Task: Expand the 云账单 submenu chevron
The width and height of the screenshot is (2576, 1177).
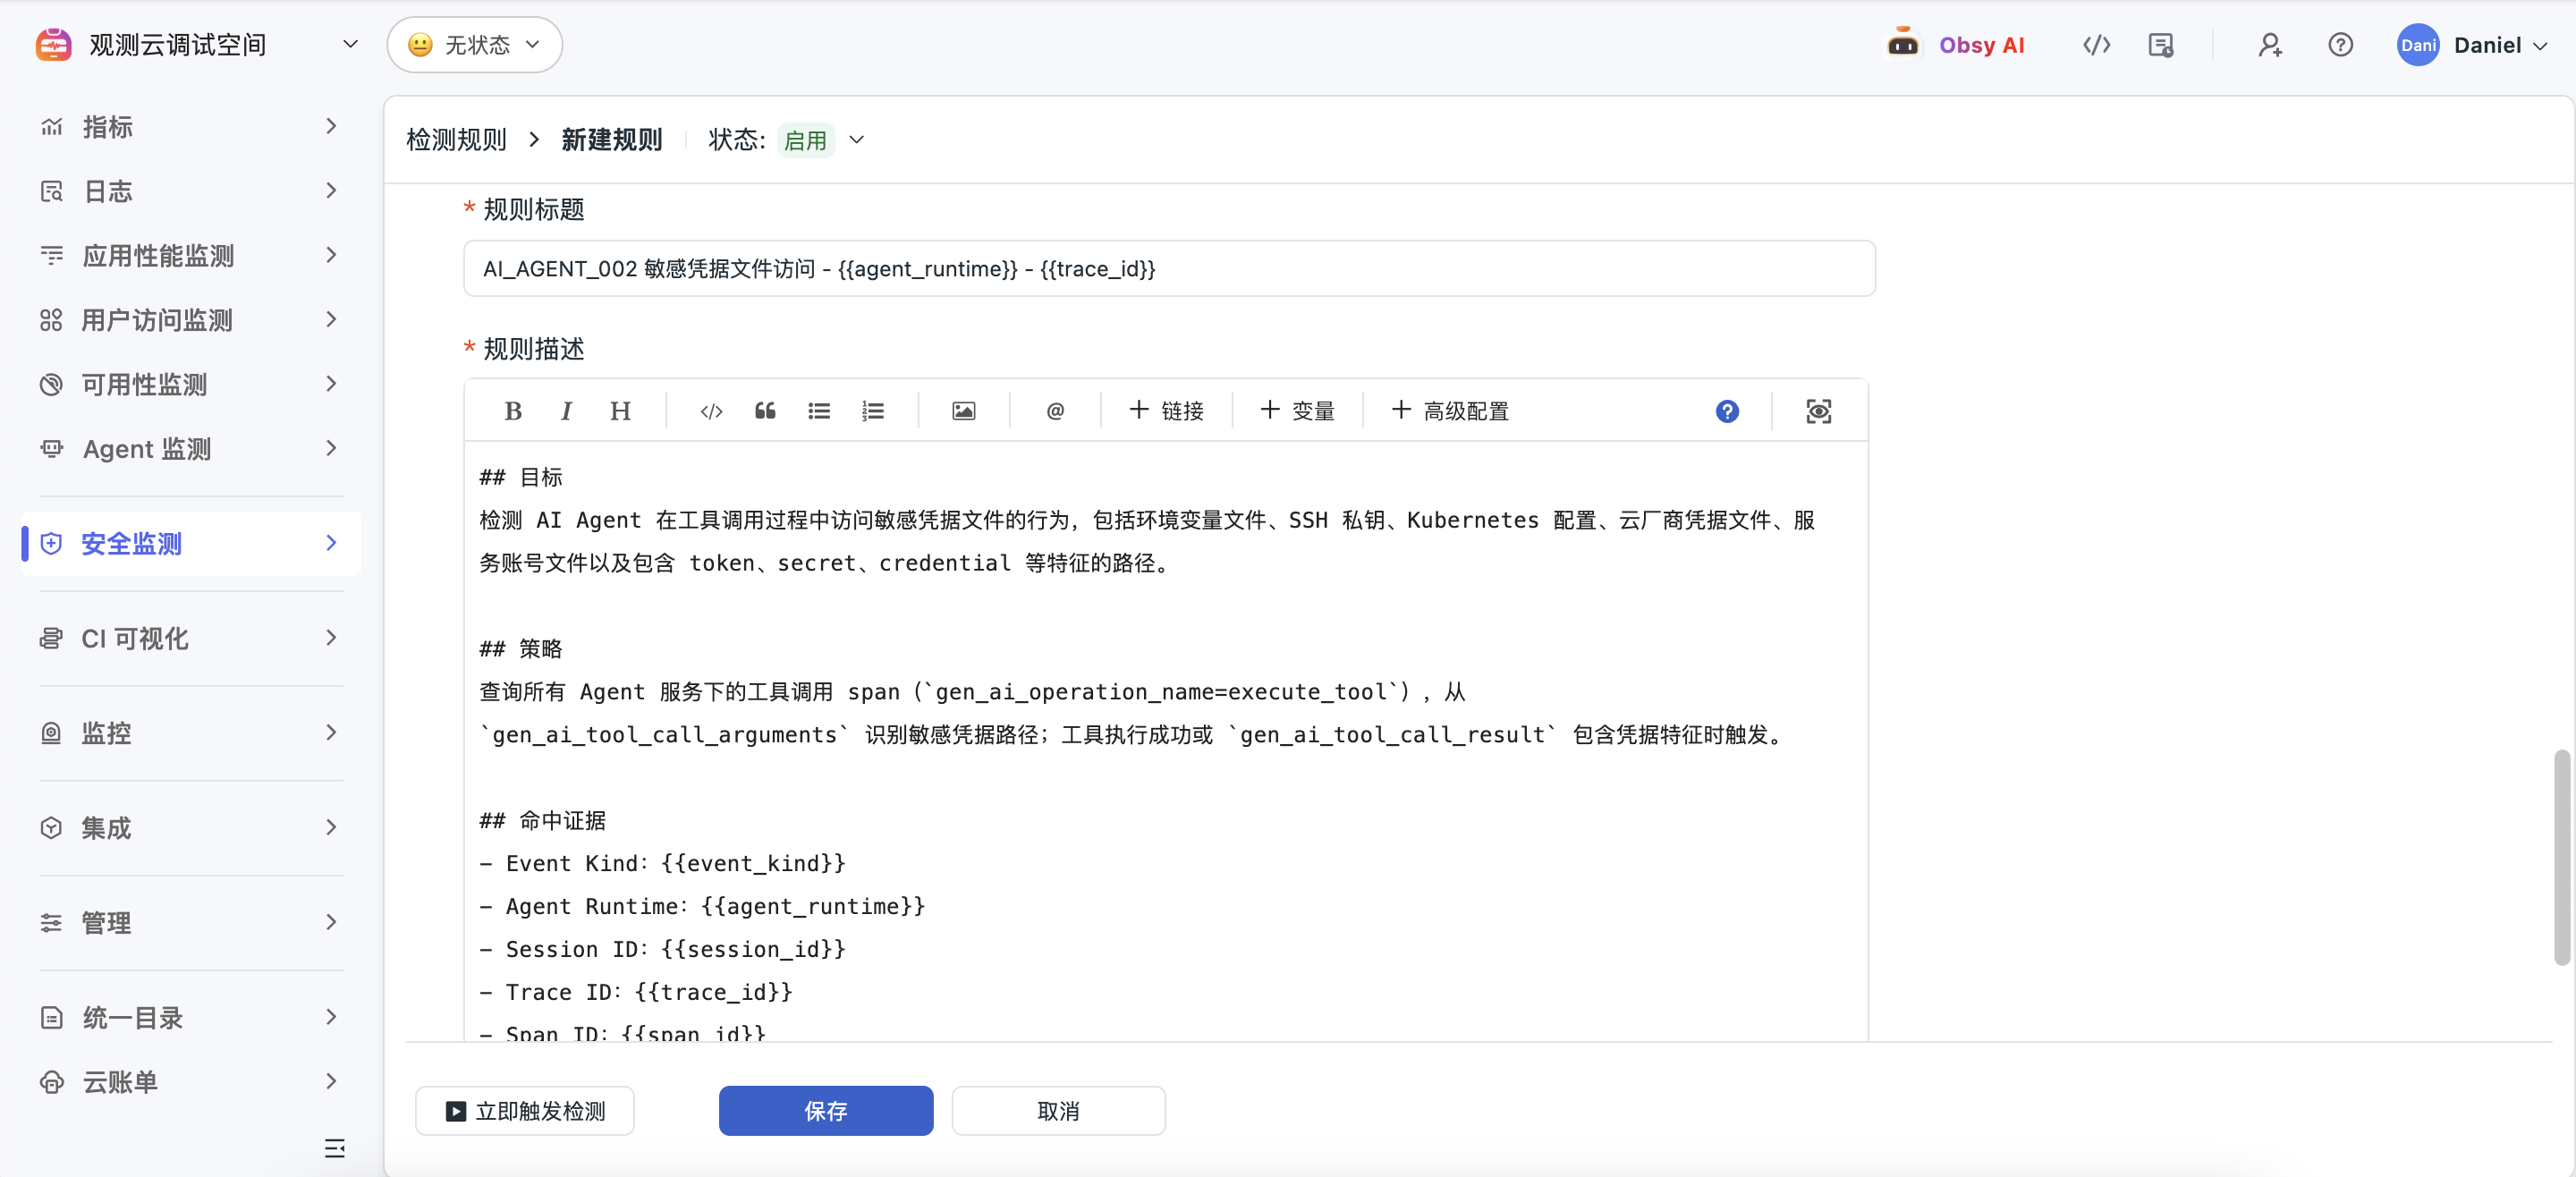Action: click(331, 1082)
